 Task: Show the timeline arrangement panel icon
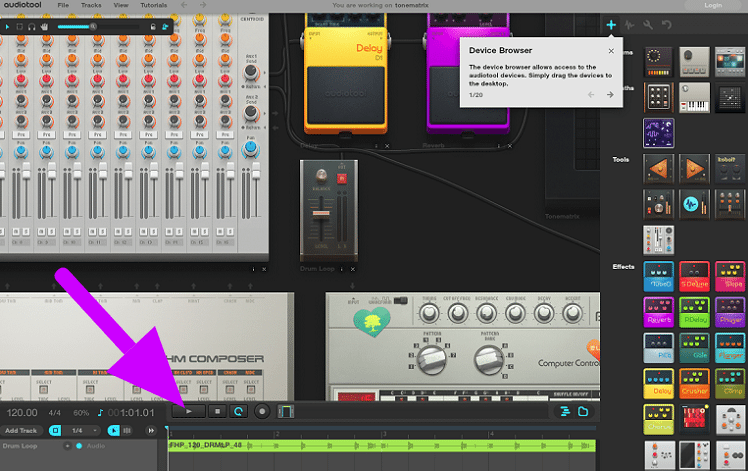coord(565,411)
